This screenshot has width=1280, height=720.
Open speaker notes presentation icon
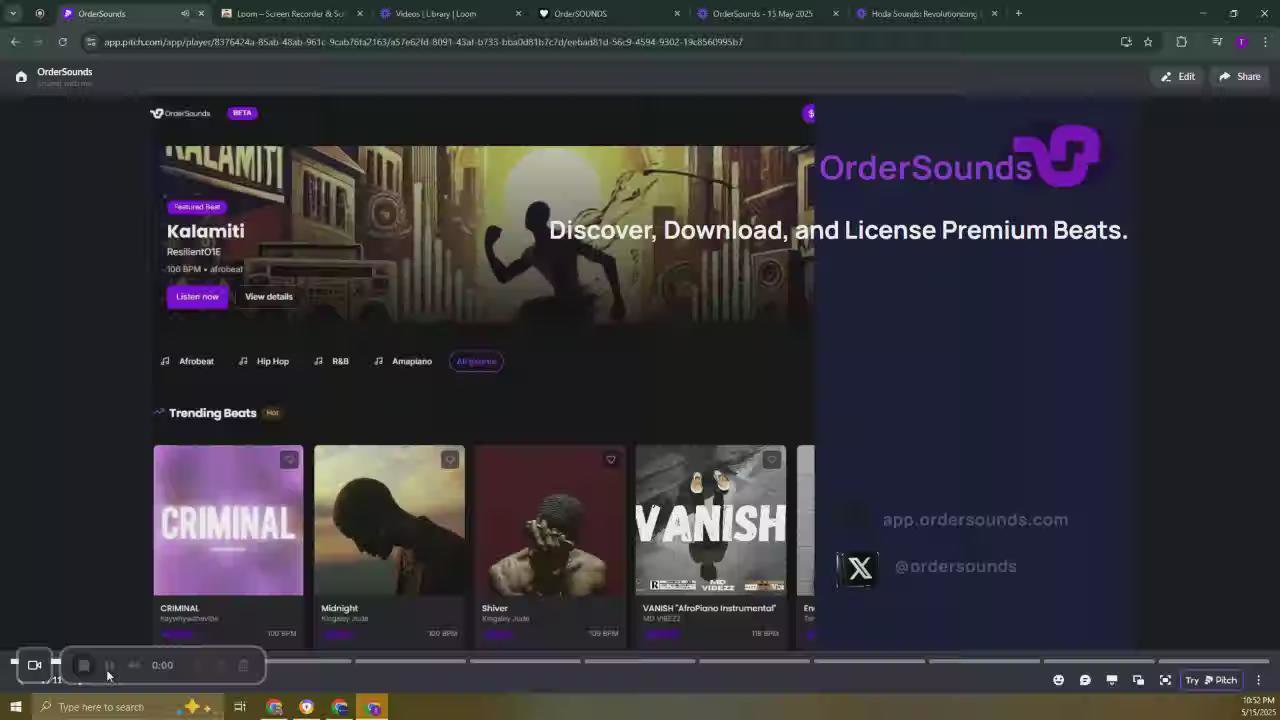click(1111, 680)
